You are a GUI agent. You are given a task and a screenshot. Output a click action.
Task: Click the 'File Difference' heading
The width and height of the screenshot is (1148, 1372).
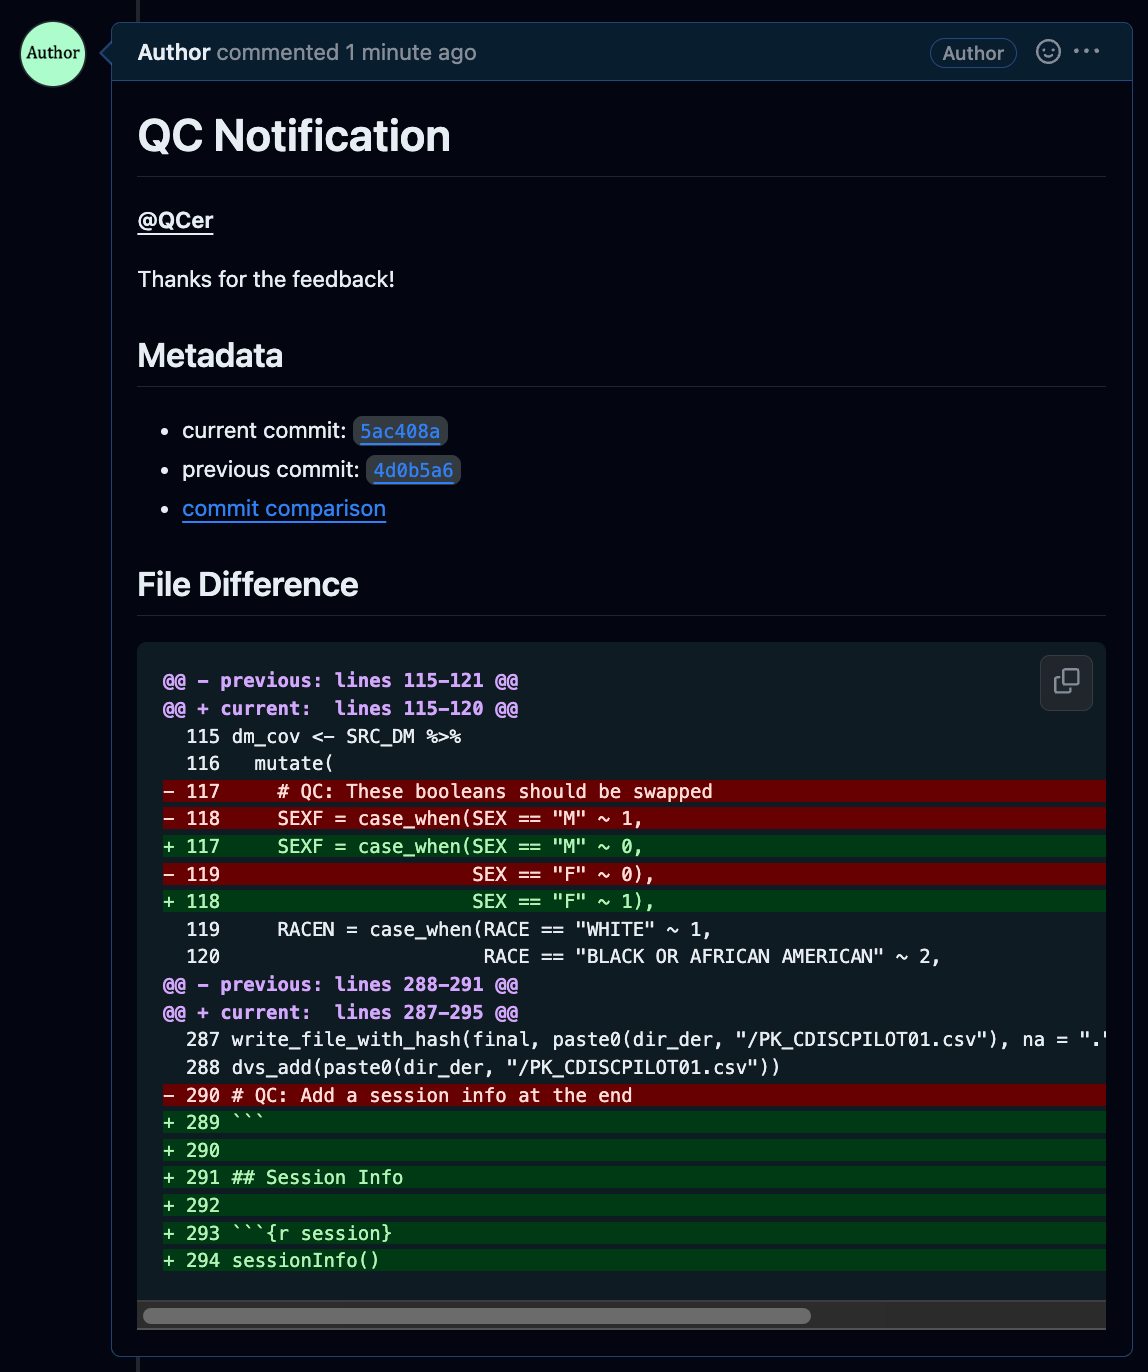tap(248, 585)
